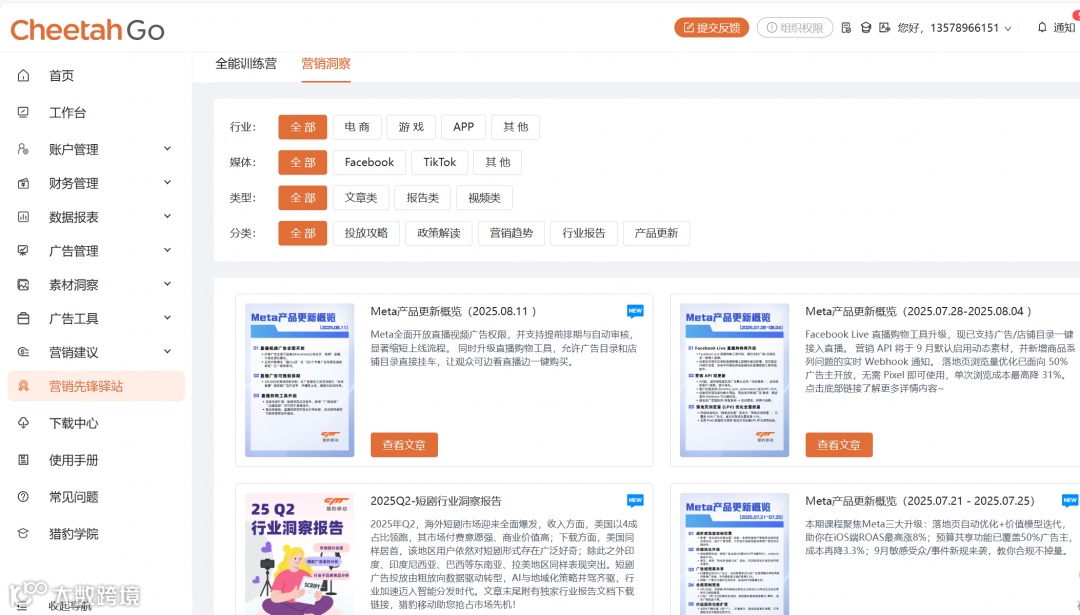1080x615 pixels.
Task: Switch to 营销洞察 tab
Action: pyautogui.click(x=326, y=63)
